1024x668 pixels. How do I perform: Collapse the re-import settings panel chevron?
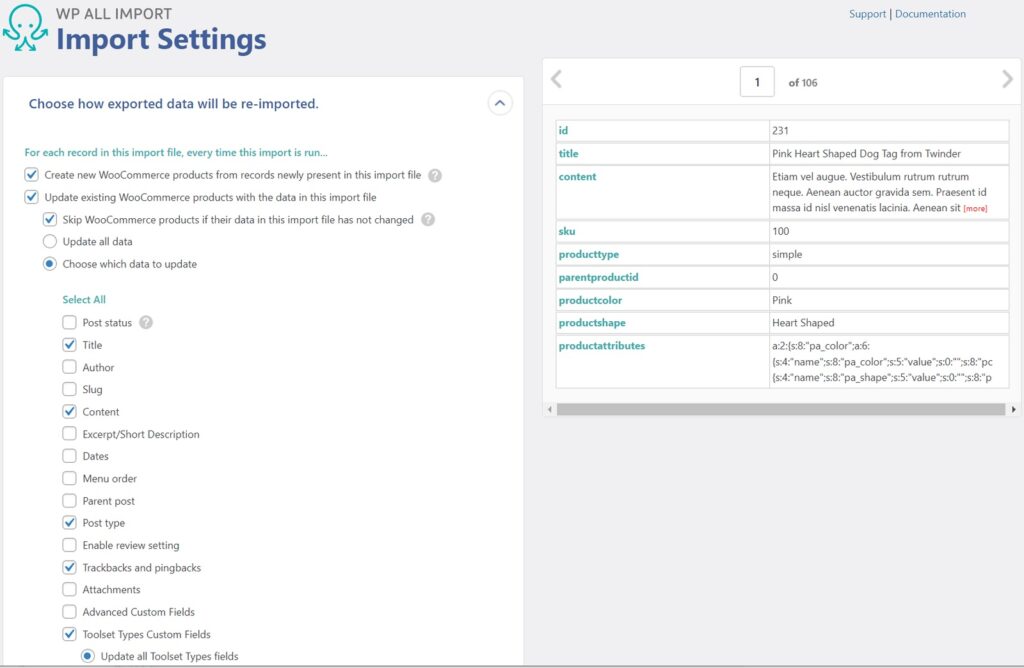[x=500, y=103]
